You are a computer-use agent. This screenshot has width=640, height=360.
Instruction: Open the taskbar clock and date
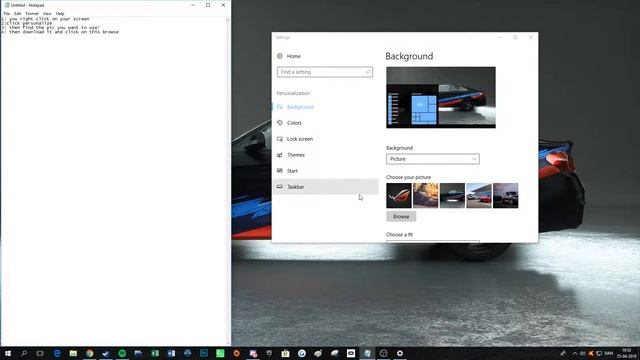627,353
